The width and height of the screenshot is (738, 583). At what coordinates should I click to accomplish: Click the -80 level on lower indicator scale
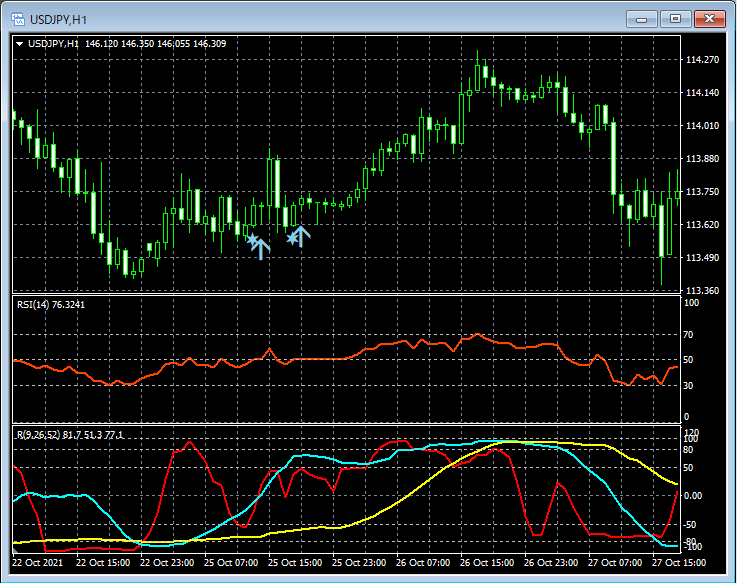coord(690,542)
